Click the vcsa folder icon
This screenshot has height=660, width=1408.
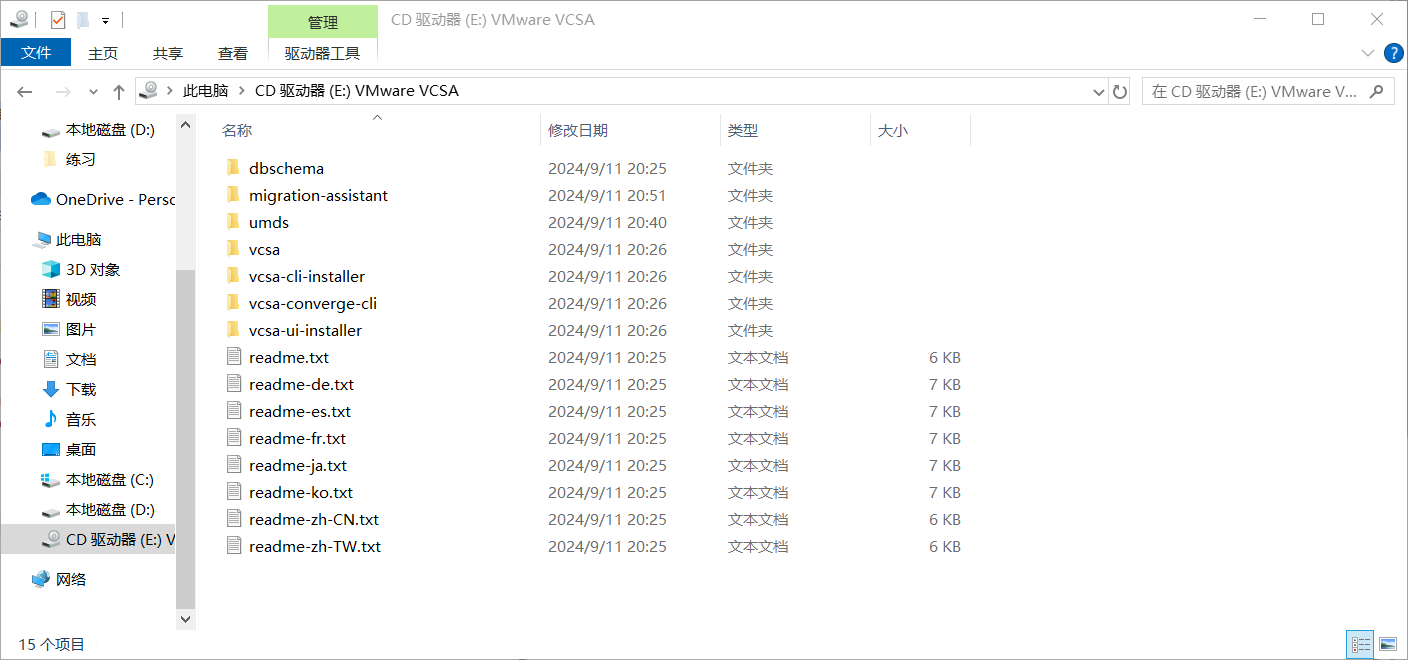(233, 249)
